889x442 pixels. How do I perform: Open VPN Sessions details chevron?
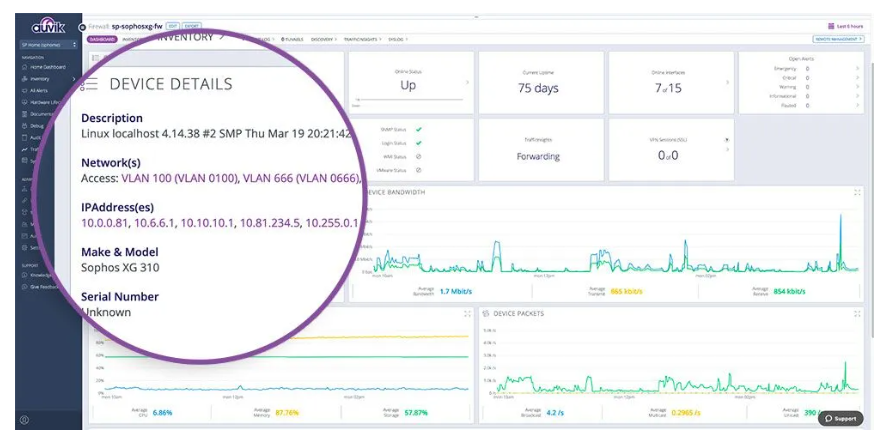[727, 150]
